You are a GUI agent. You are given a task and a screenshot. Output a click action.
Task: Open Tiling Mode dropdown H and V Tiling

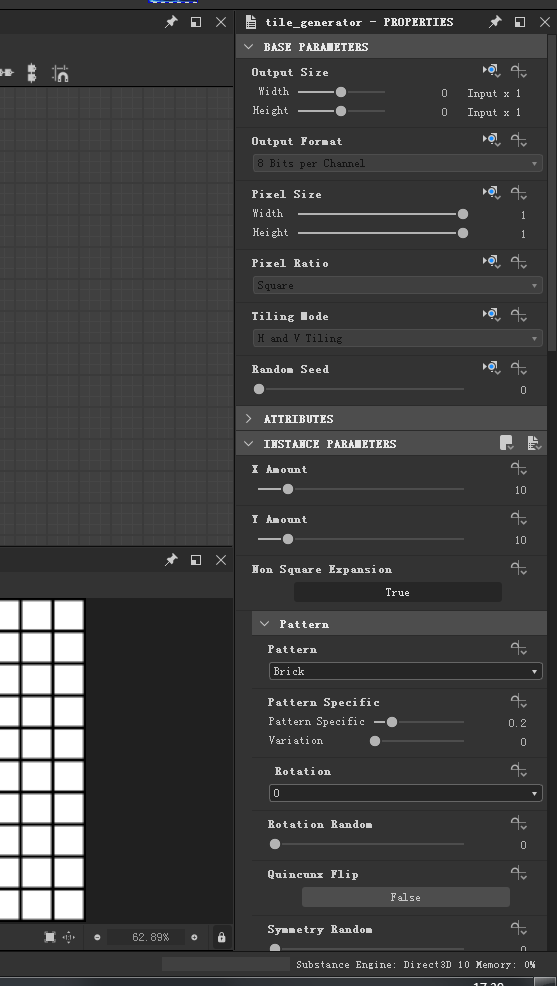397,338
